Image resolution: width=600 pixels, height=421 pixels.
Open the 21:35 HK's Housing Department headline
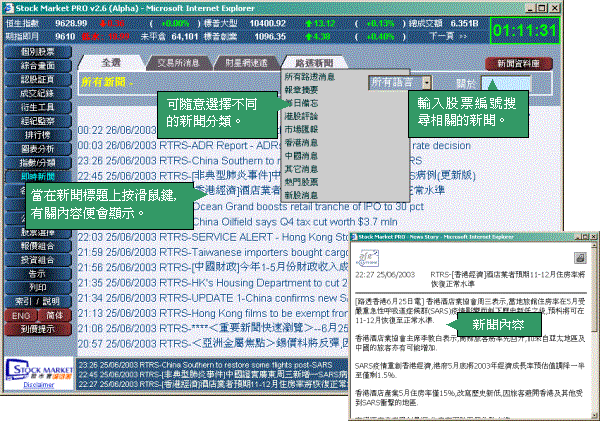tap(214, 283)
